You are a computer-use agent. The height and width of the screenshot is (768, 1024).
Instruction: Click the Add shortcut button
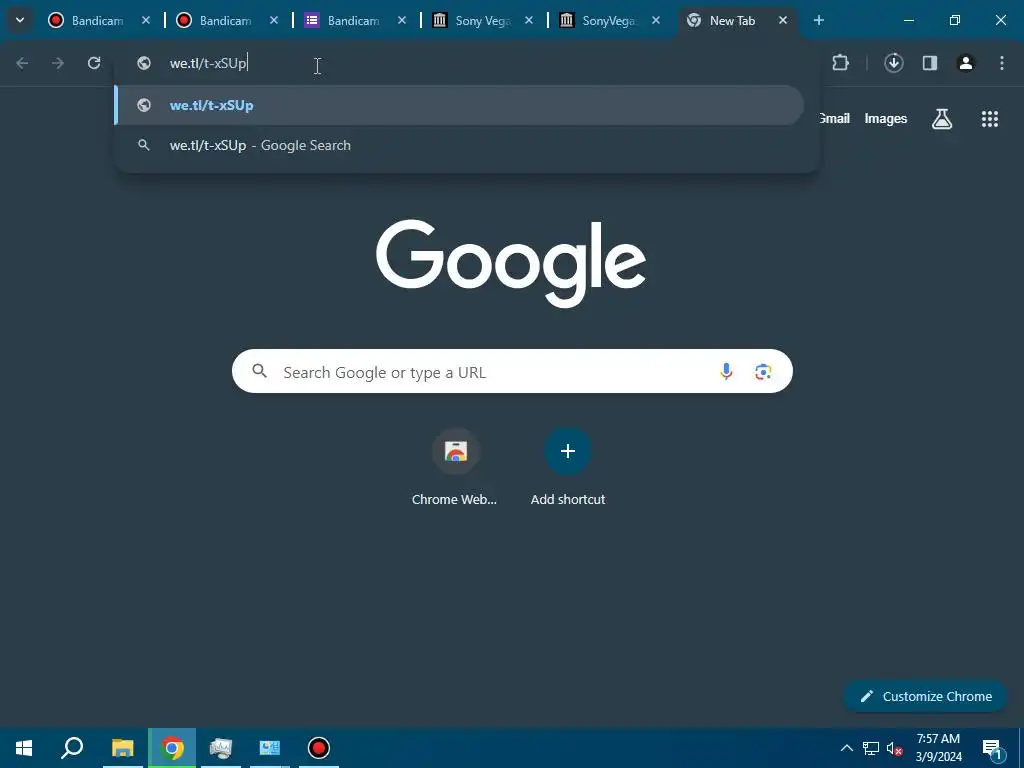click(568, 467)
